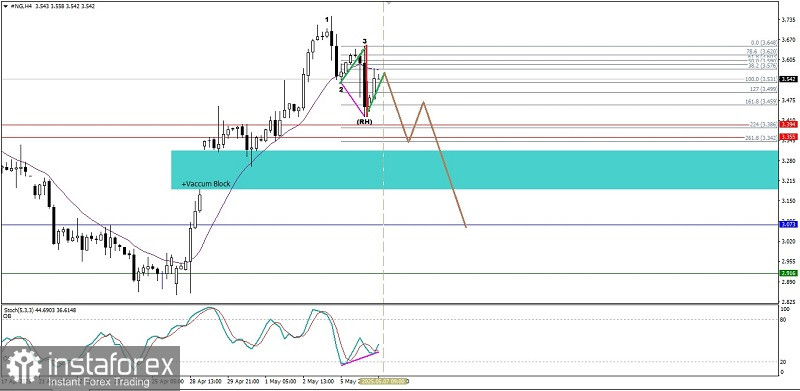The image size is (800, 391).
Task: Select the Fibonacci 161.8 level label
Action: pos(762,102)
